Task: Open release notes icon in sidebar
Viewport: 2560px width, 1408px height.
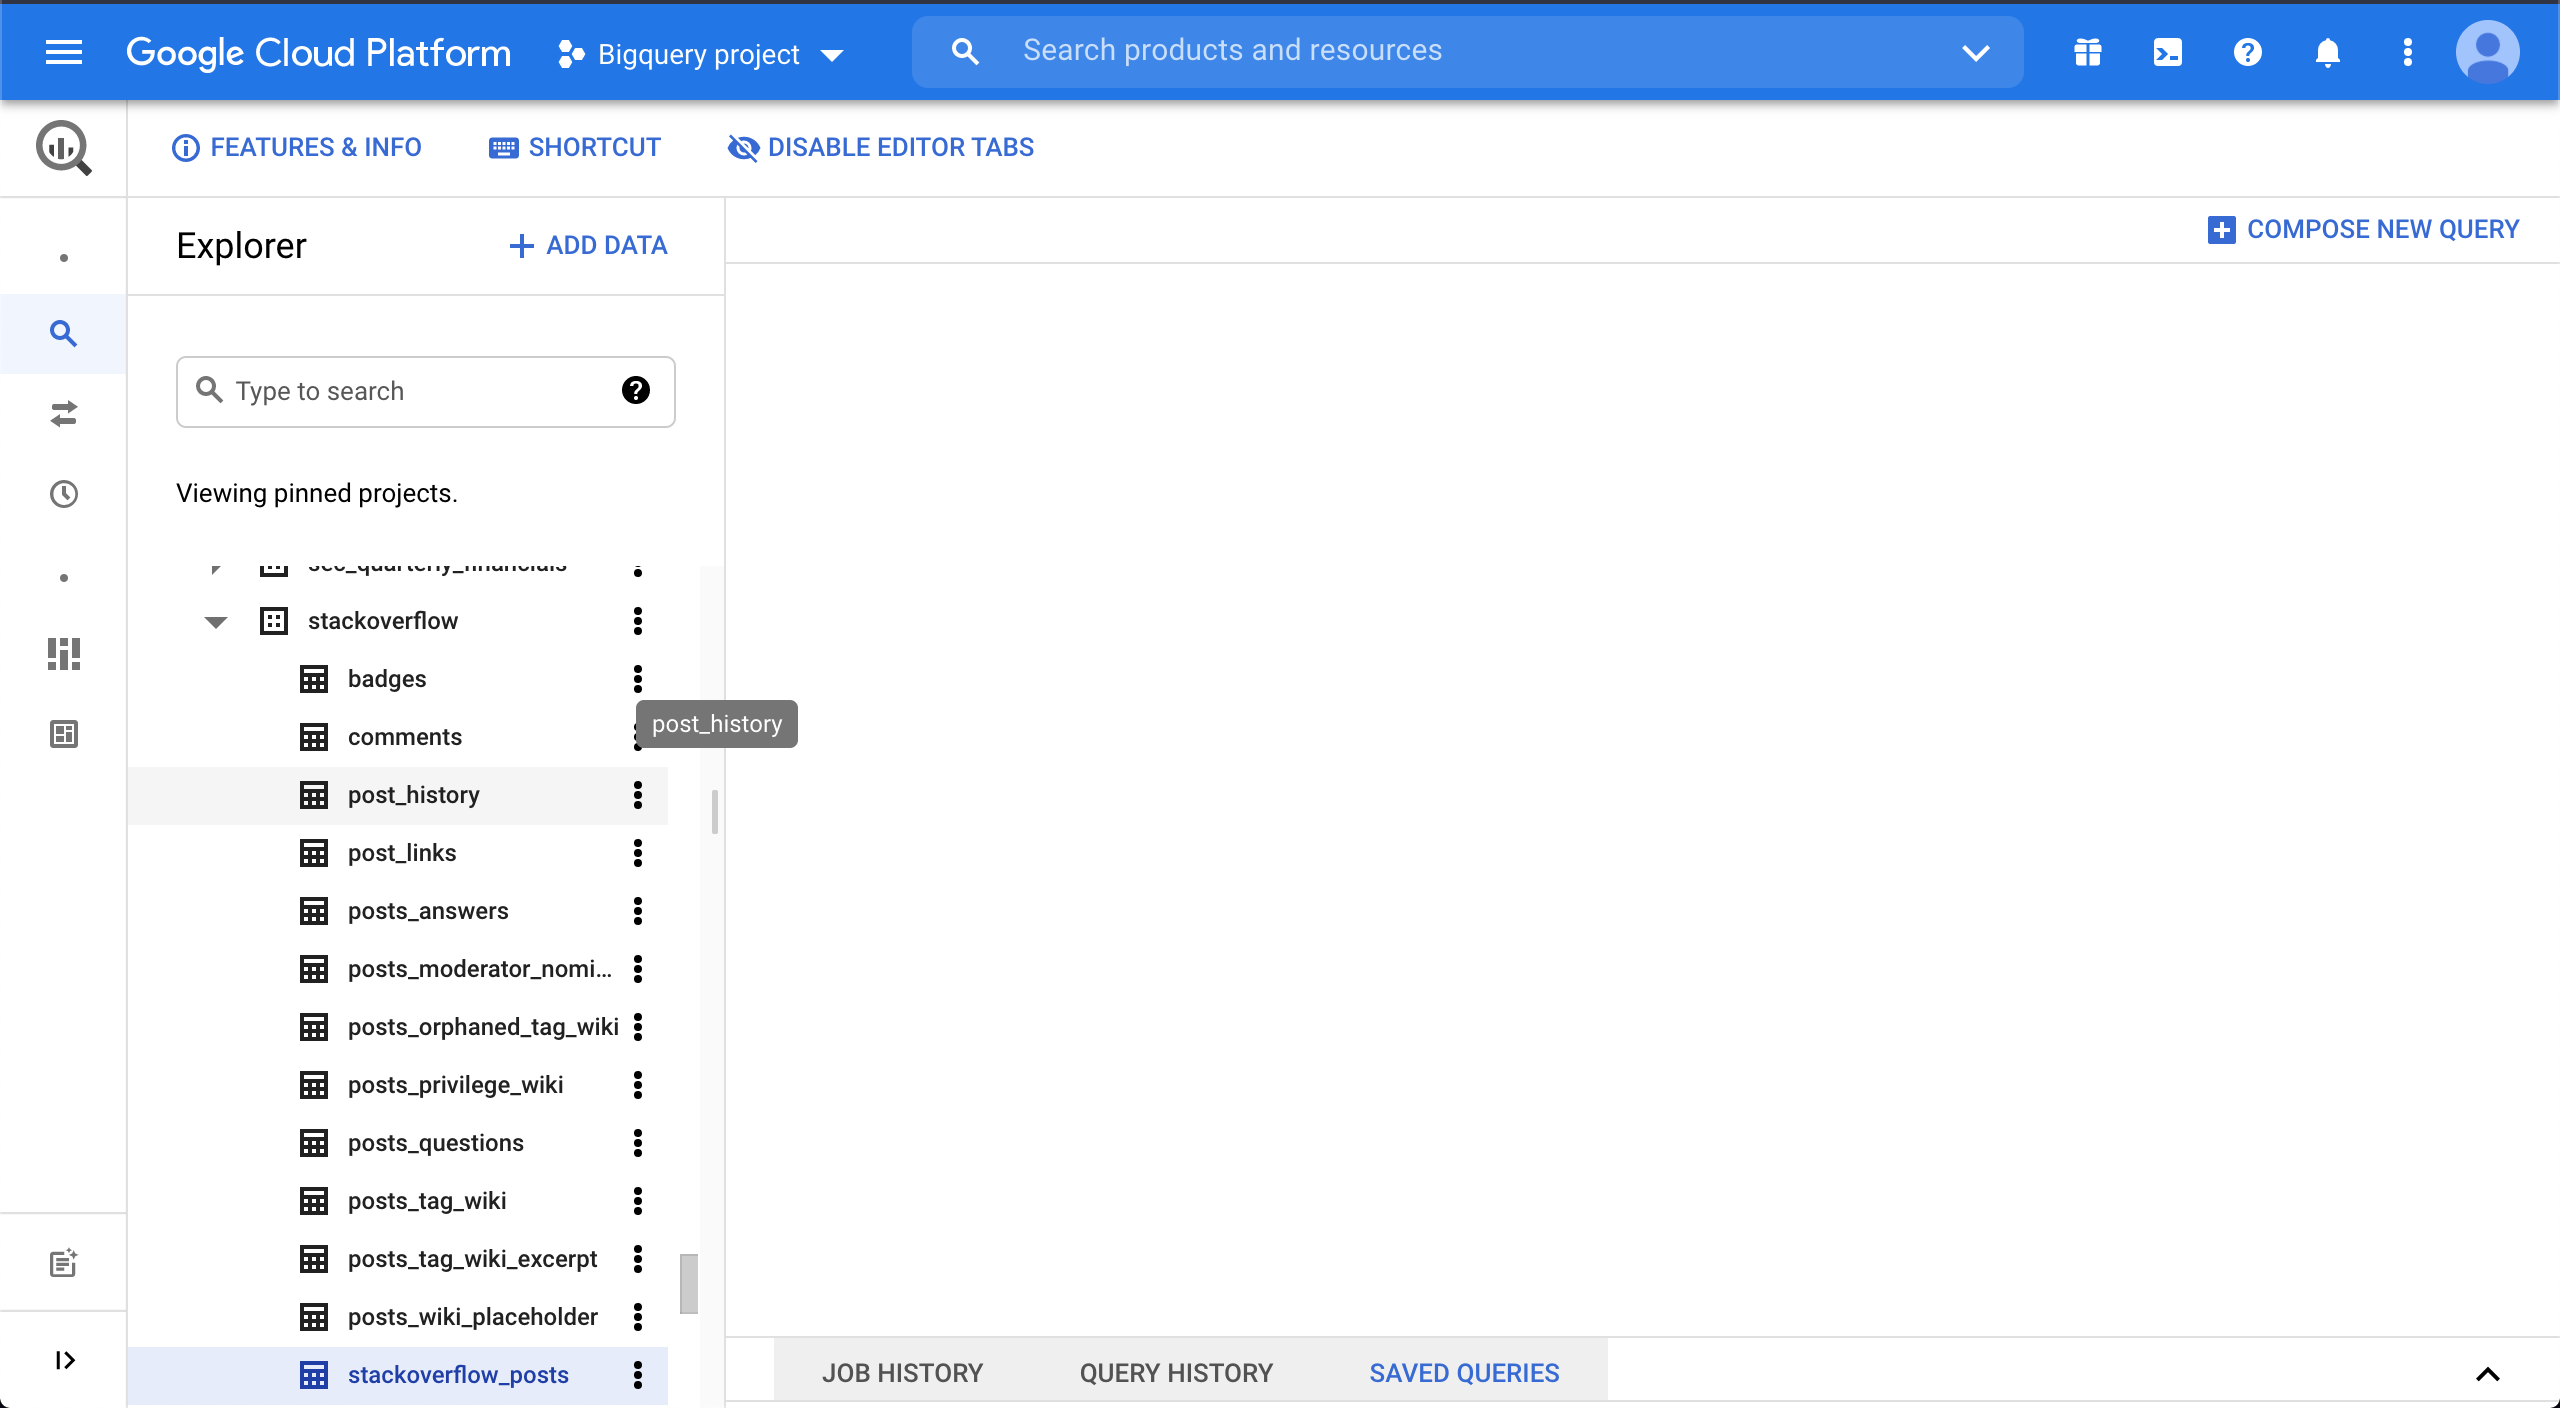Action: [x=64, y=1263]
